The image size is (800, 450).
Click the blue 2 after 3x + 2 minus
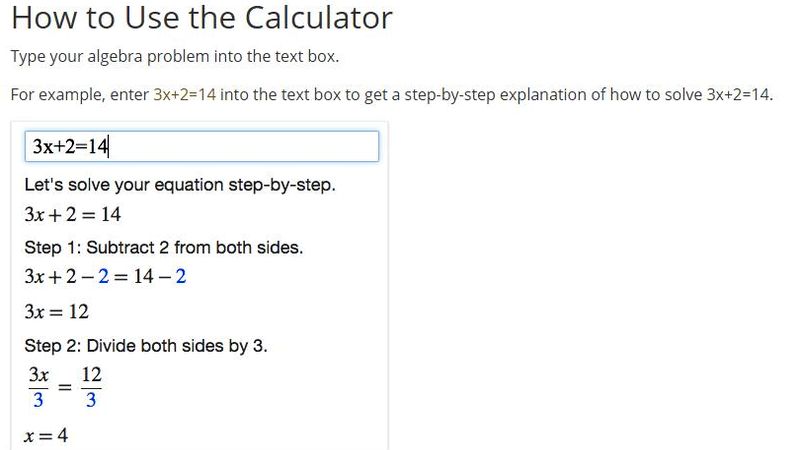[103, 277]
